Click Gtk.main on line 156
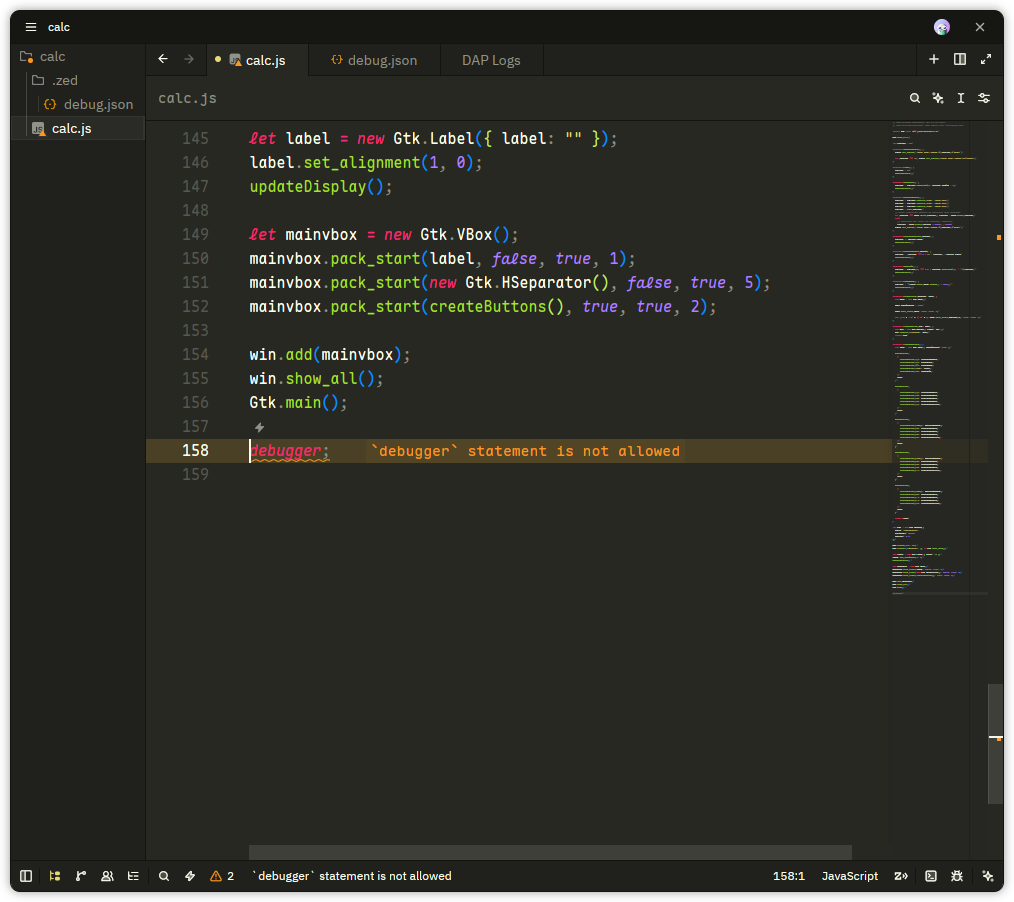 point(285,402)
